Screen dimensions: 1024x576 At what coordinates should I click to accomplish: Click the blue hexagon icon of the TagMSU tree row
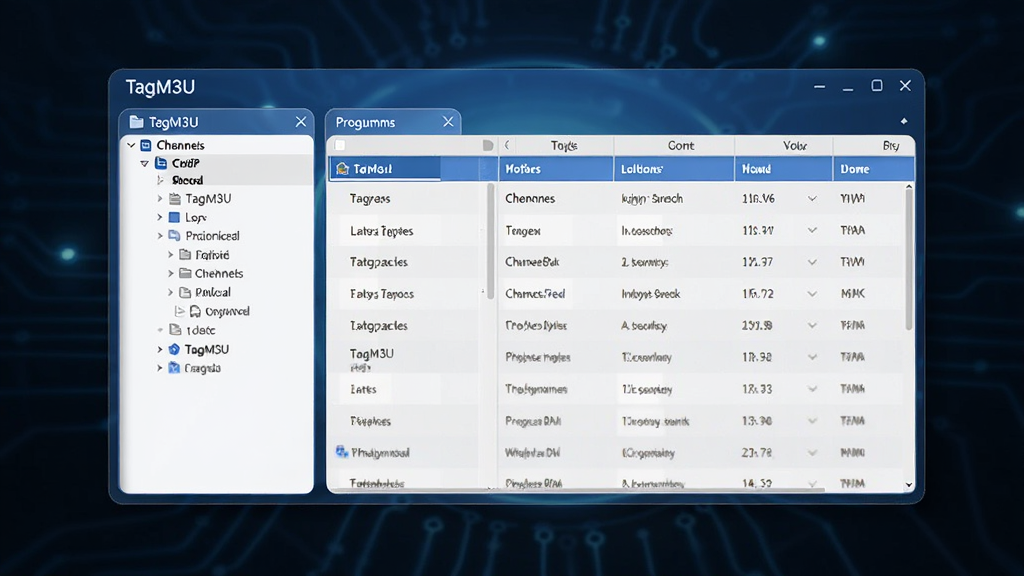(x=174, y=349)
